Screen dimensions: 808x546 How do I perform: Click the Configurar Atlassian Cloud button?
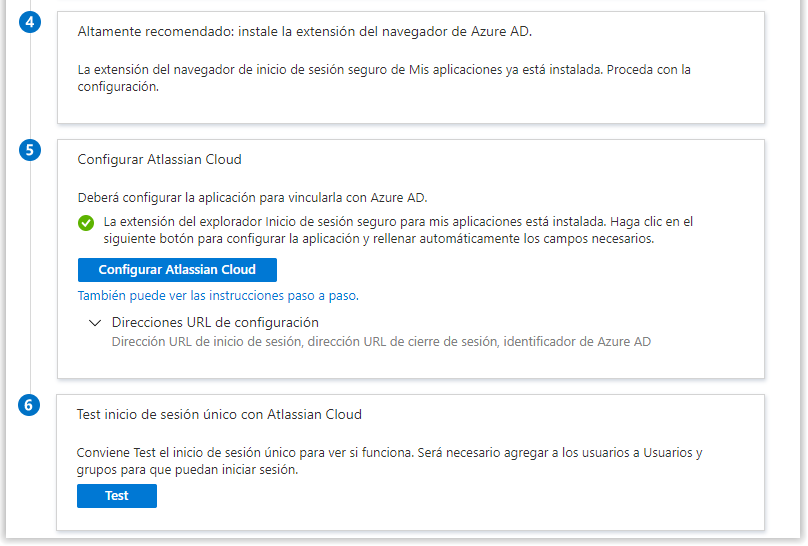177,270
